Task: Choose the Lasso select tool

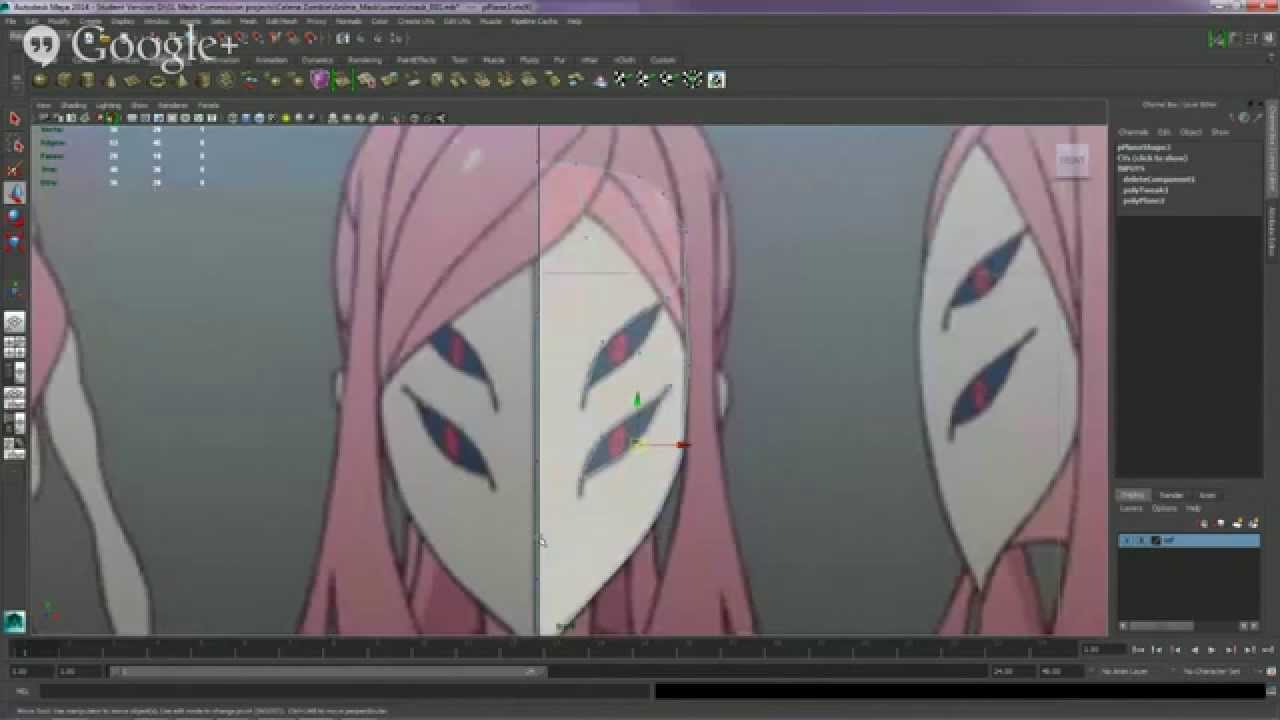Action: (14, 145)
